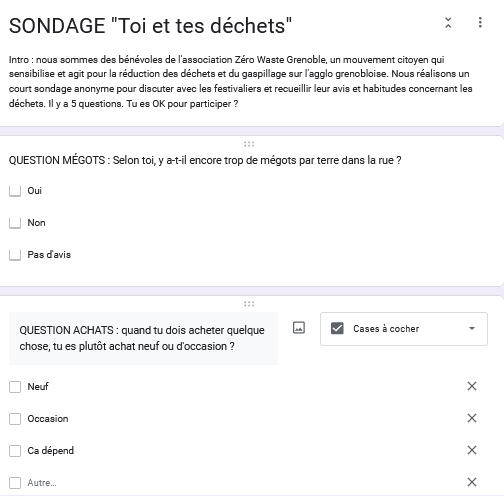The width and height of the screenshot is (504, 496).
Task: Select the Pas d'avis checkbox
Action: (x=15, y=255)
